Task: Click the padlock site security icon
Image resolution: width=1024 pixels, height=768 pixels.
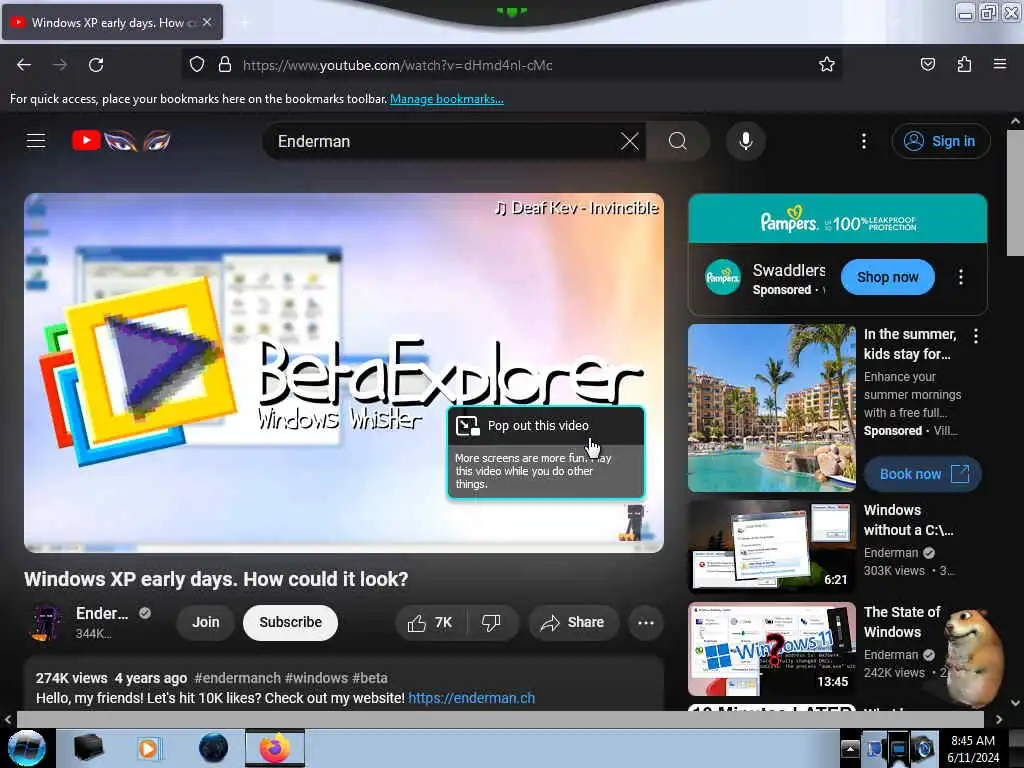Action: pyautogui.click(x=225, y=65)
